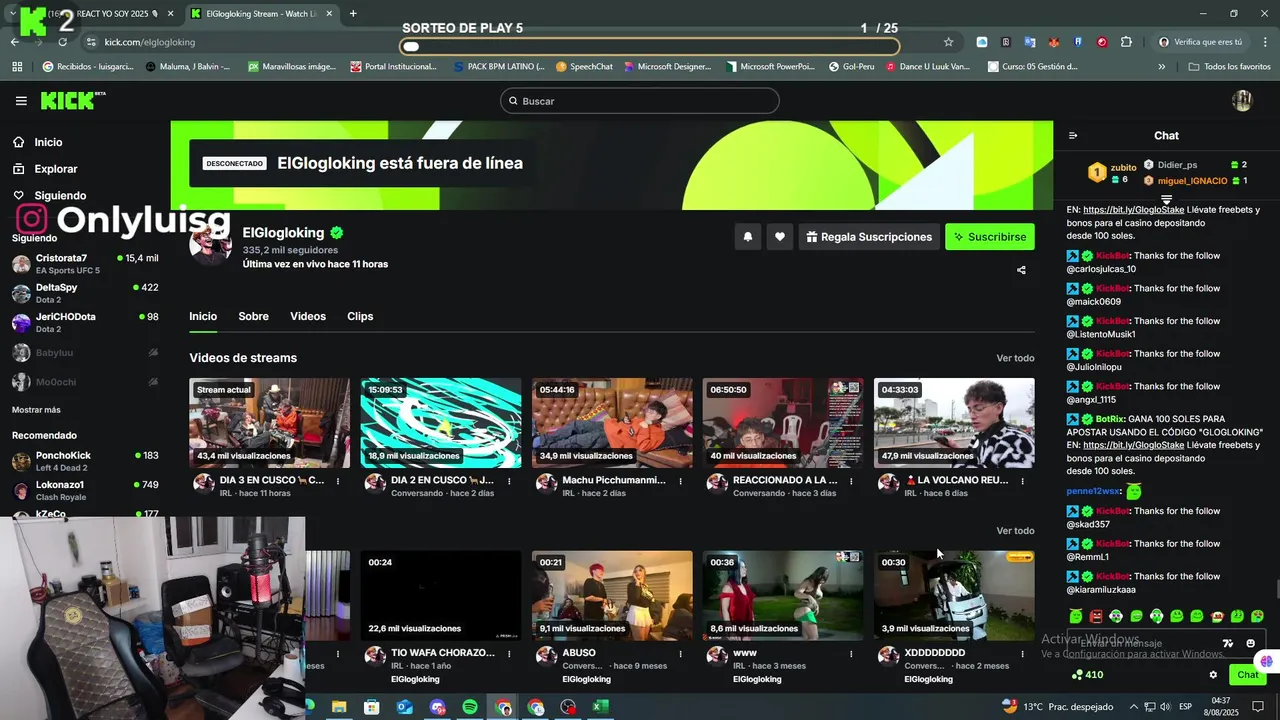
Task: Open the Kick sidebar hamburger menu
Action: [x=21, y=101]
